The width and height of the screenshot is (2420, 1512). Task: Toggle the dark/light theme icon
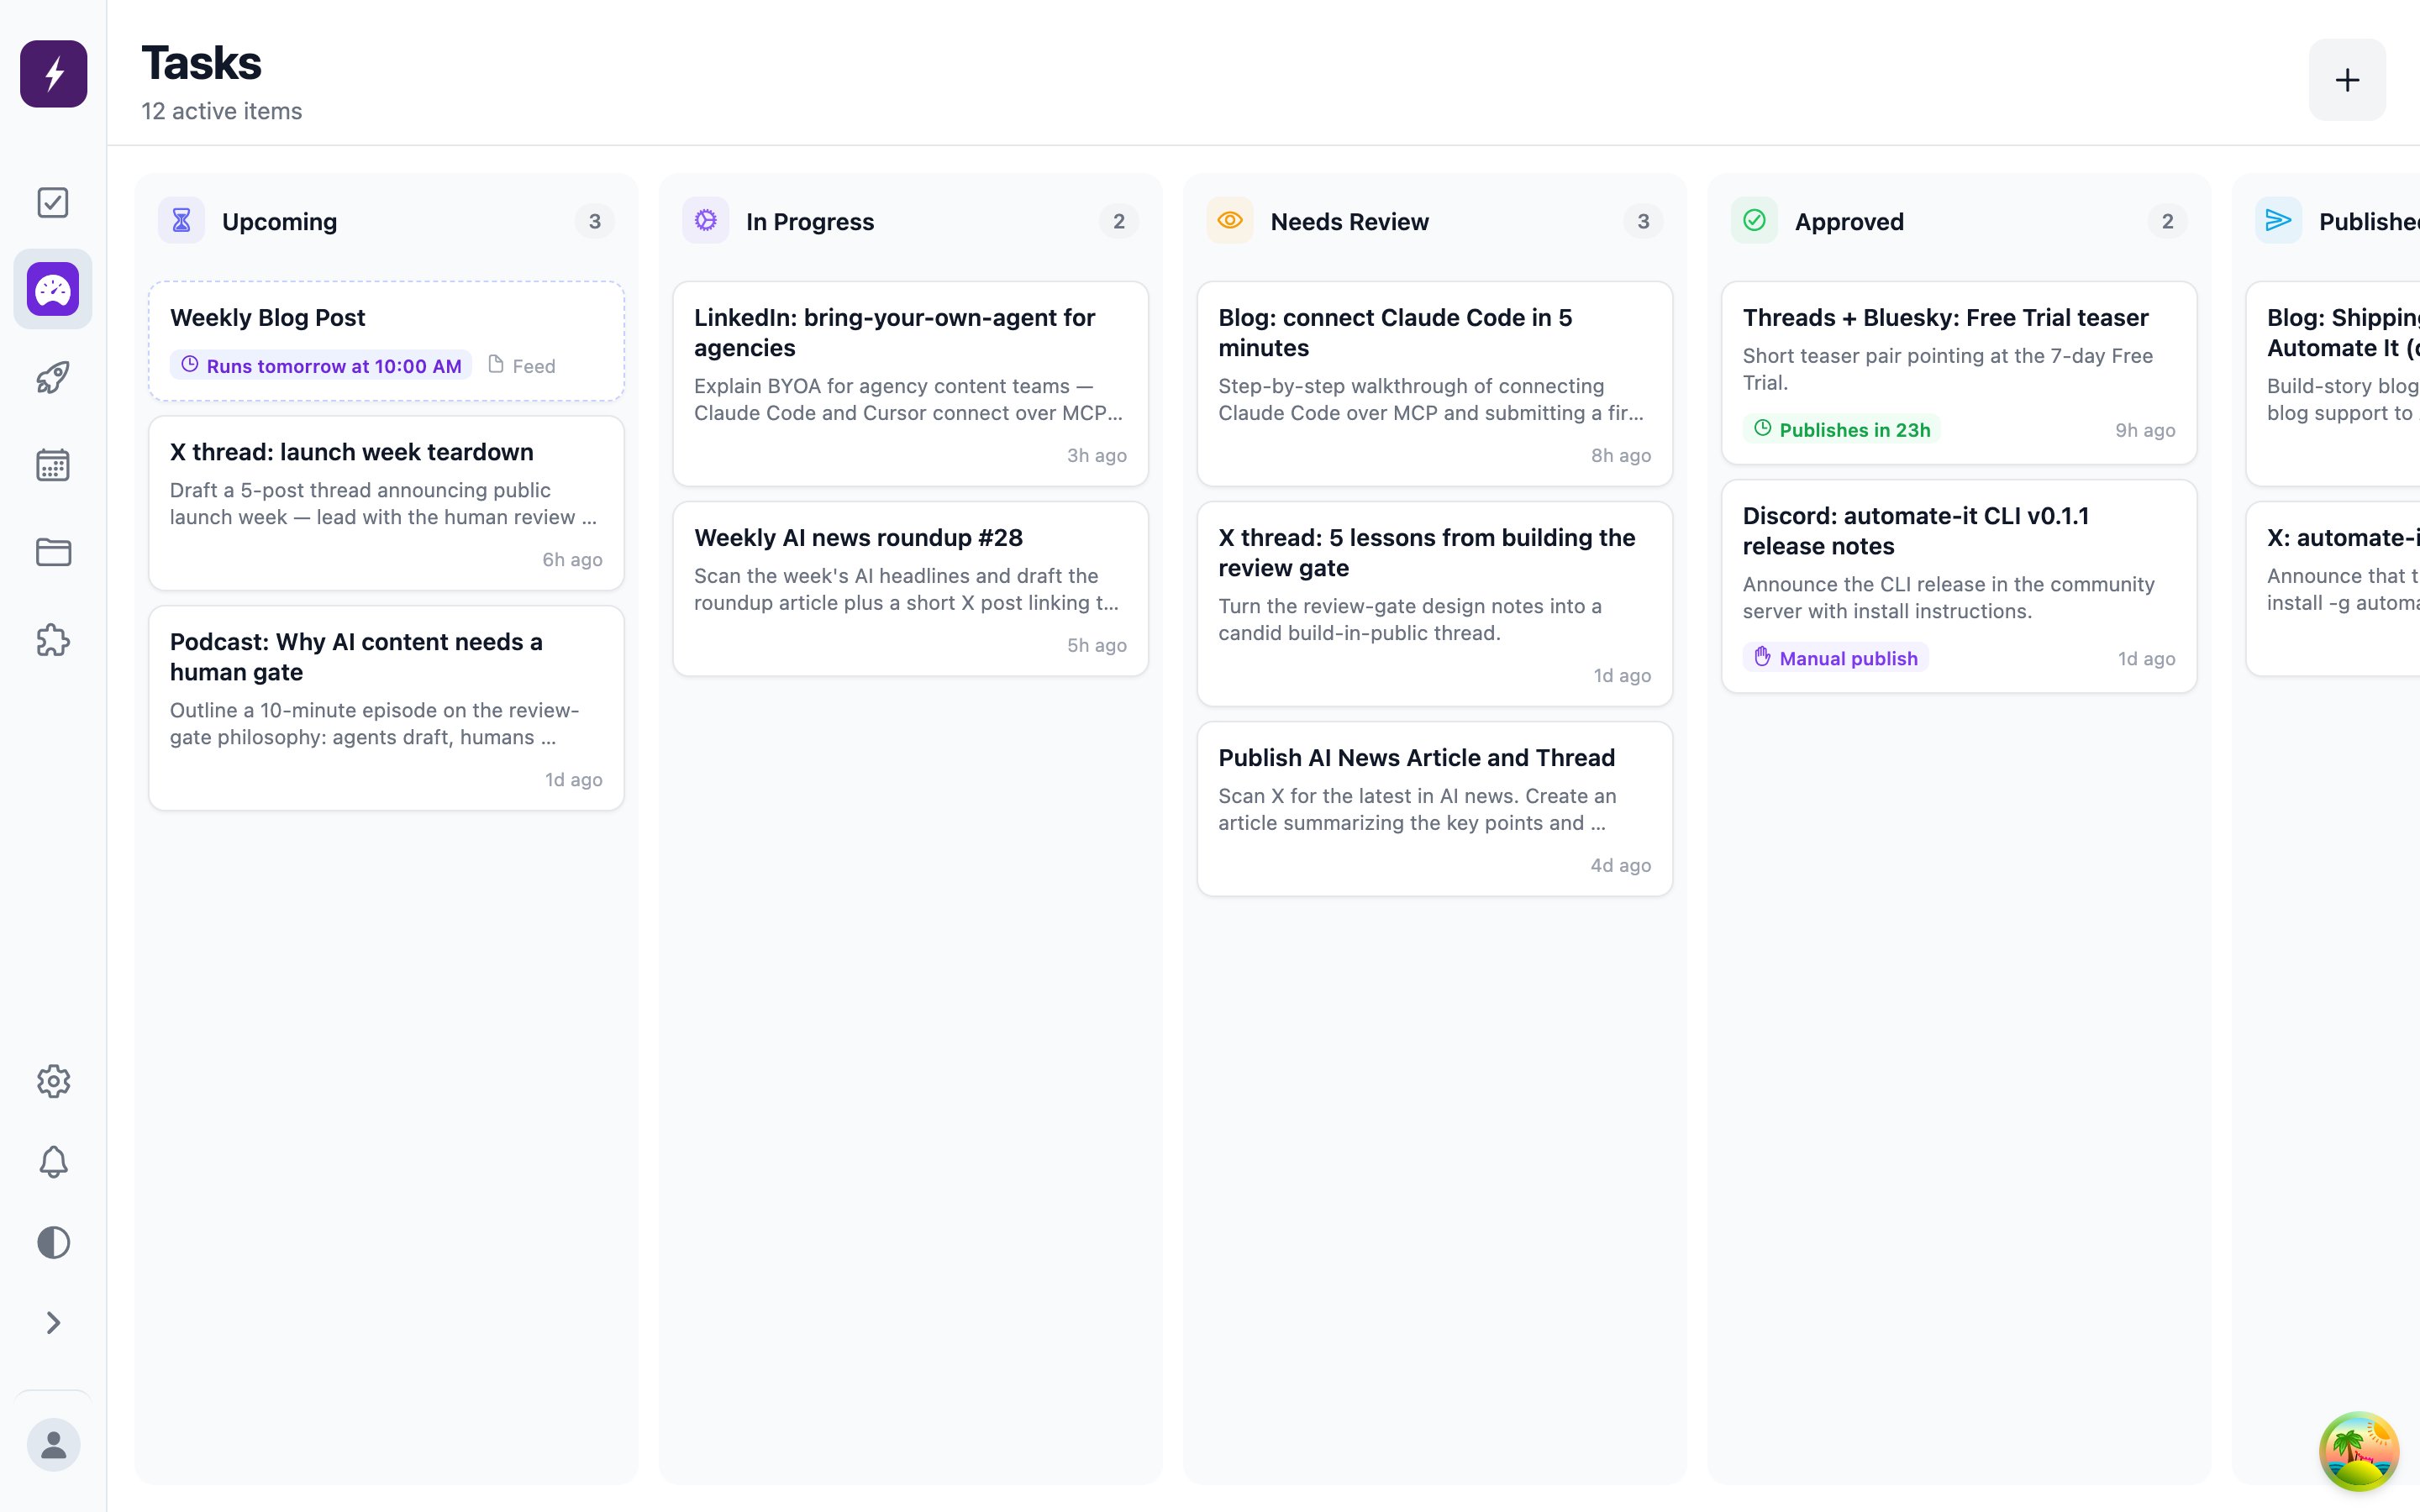click(x=53, y=1242)
